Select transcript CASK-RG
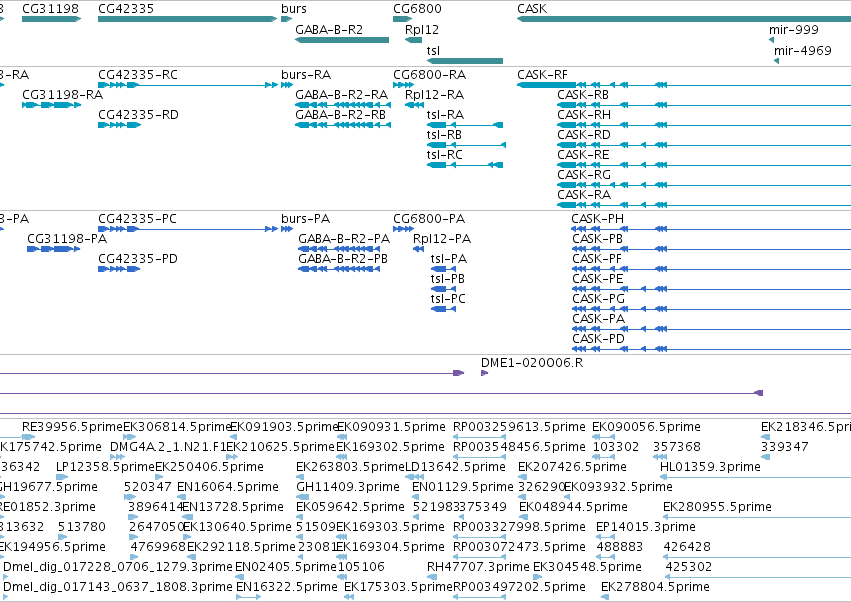Viewport: 851px width, 602px height. (x=704, y=185)
